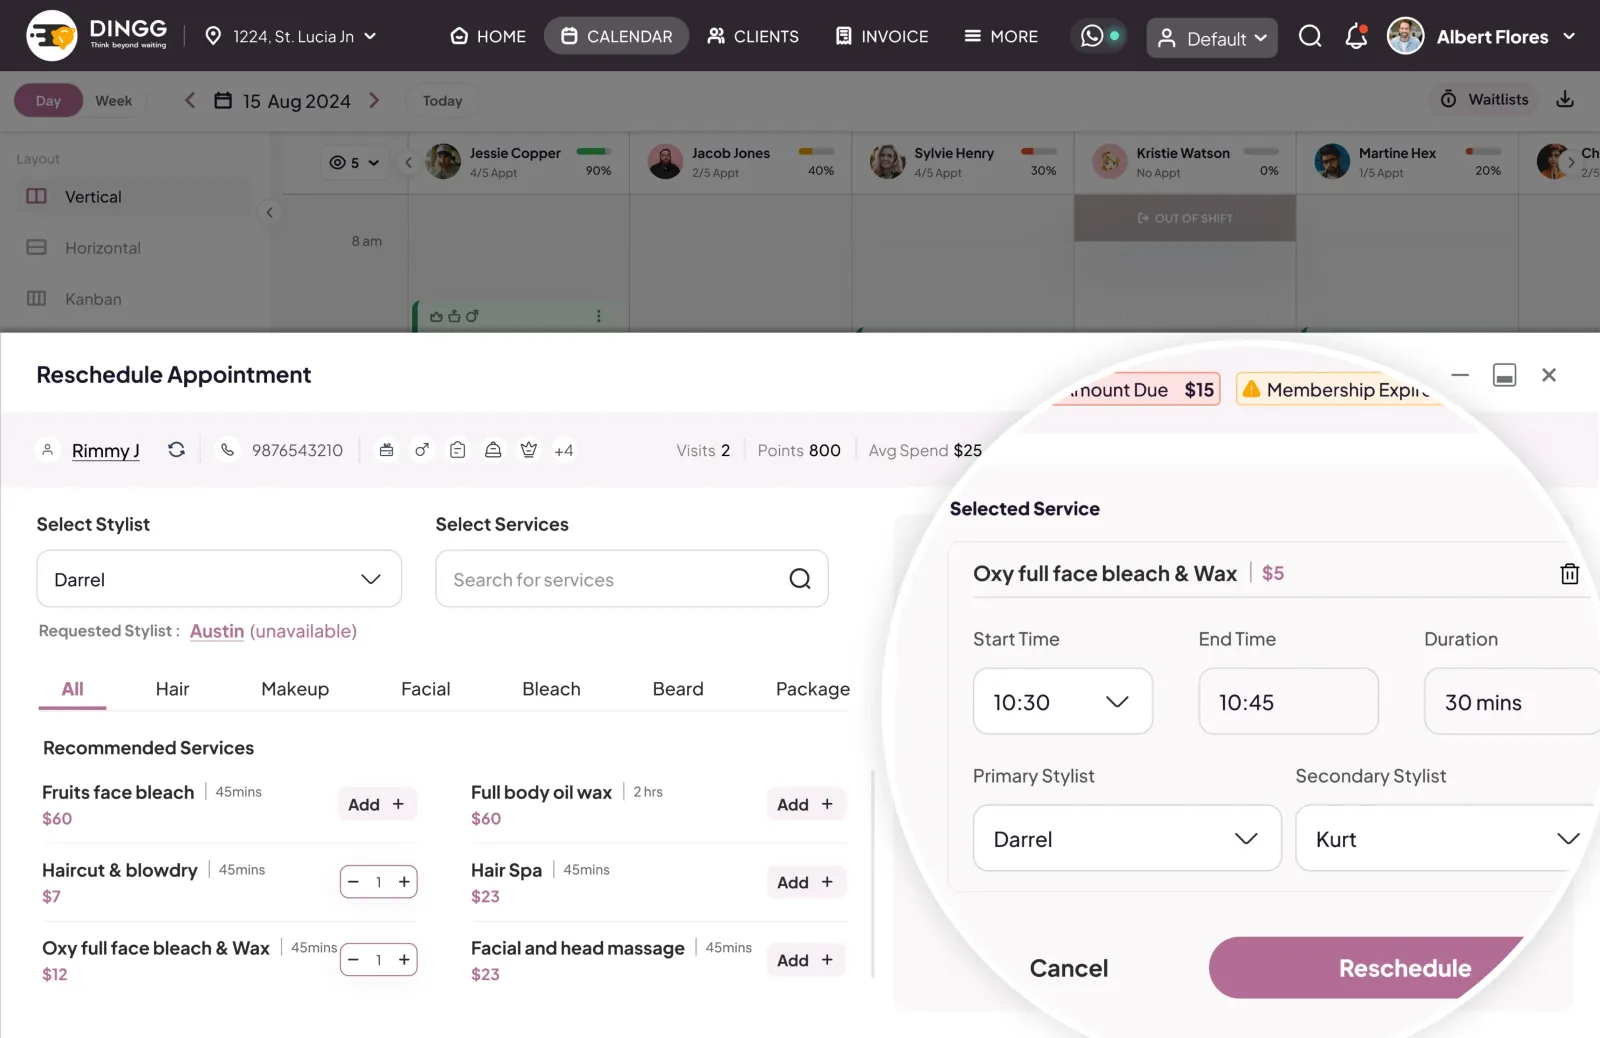Screen dimensions: 1600x1038
Task: Select Beard services tab
Action: click(x=678, y=689)
